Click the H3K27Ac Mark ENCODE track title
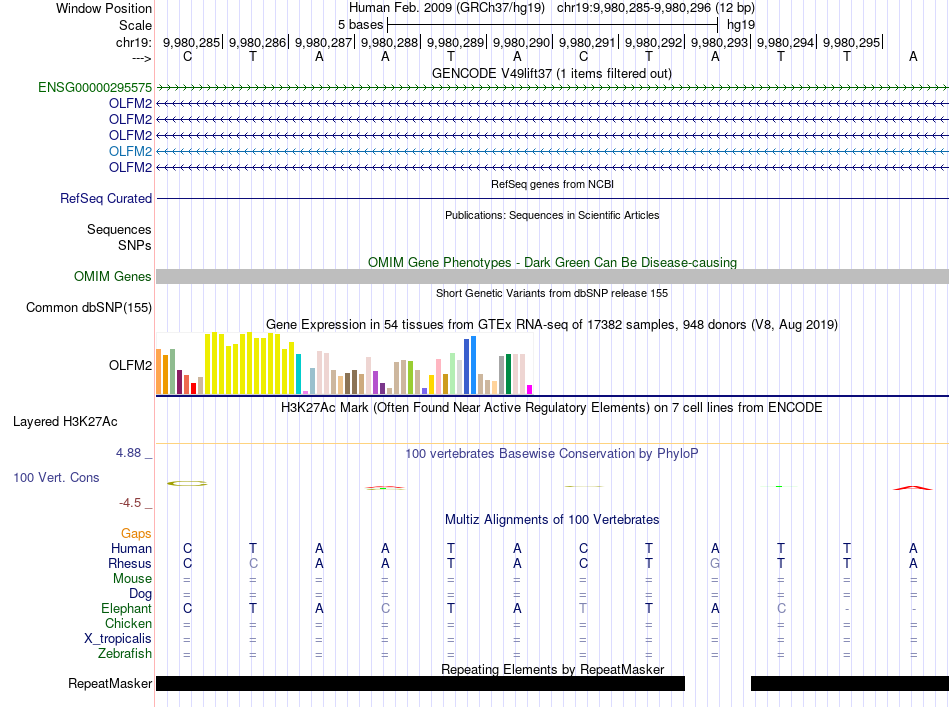This screenshot has width=950, height=707. (x=551, y=407)
